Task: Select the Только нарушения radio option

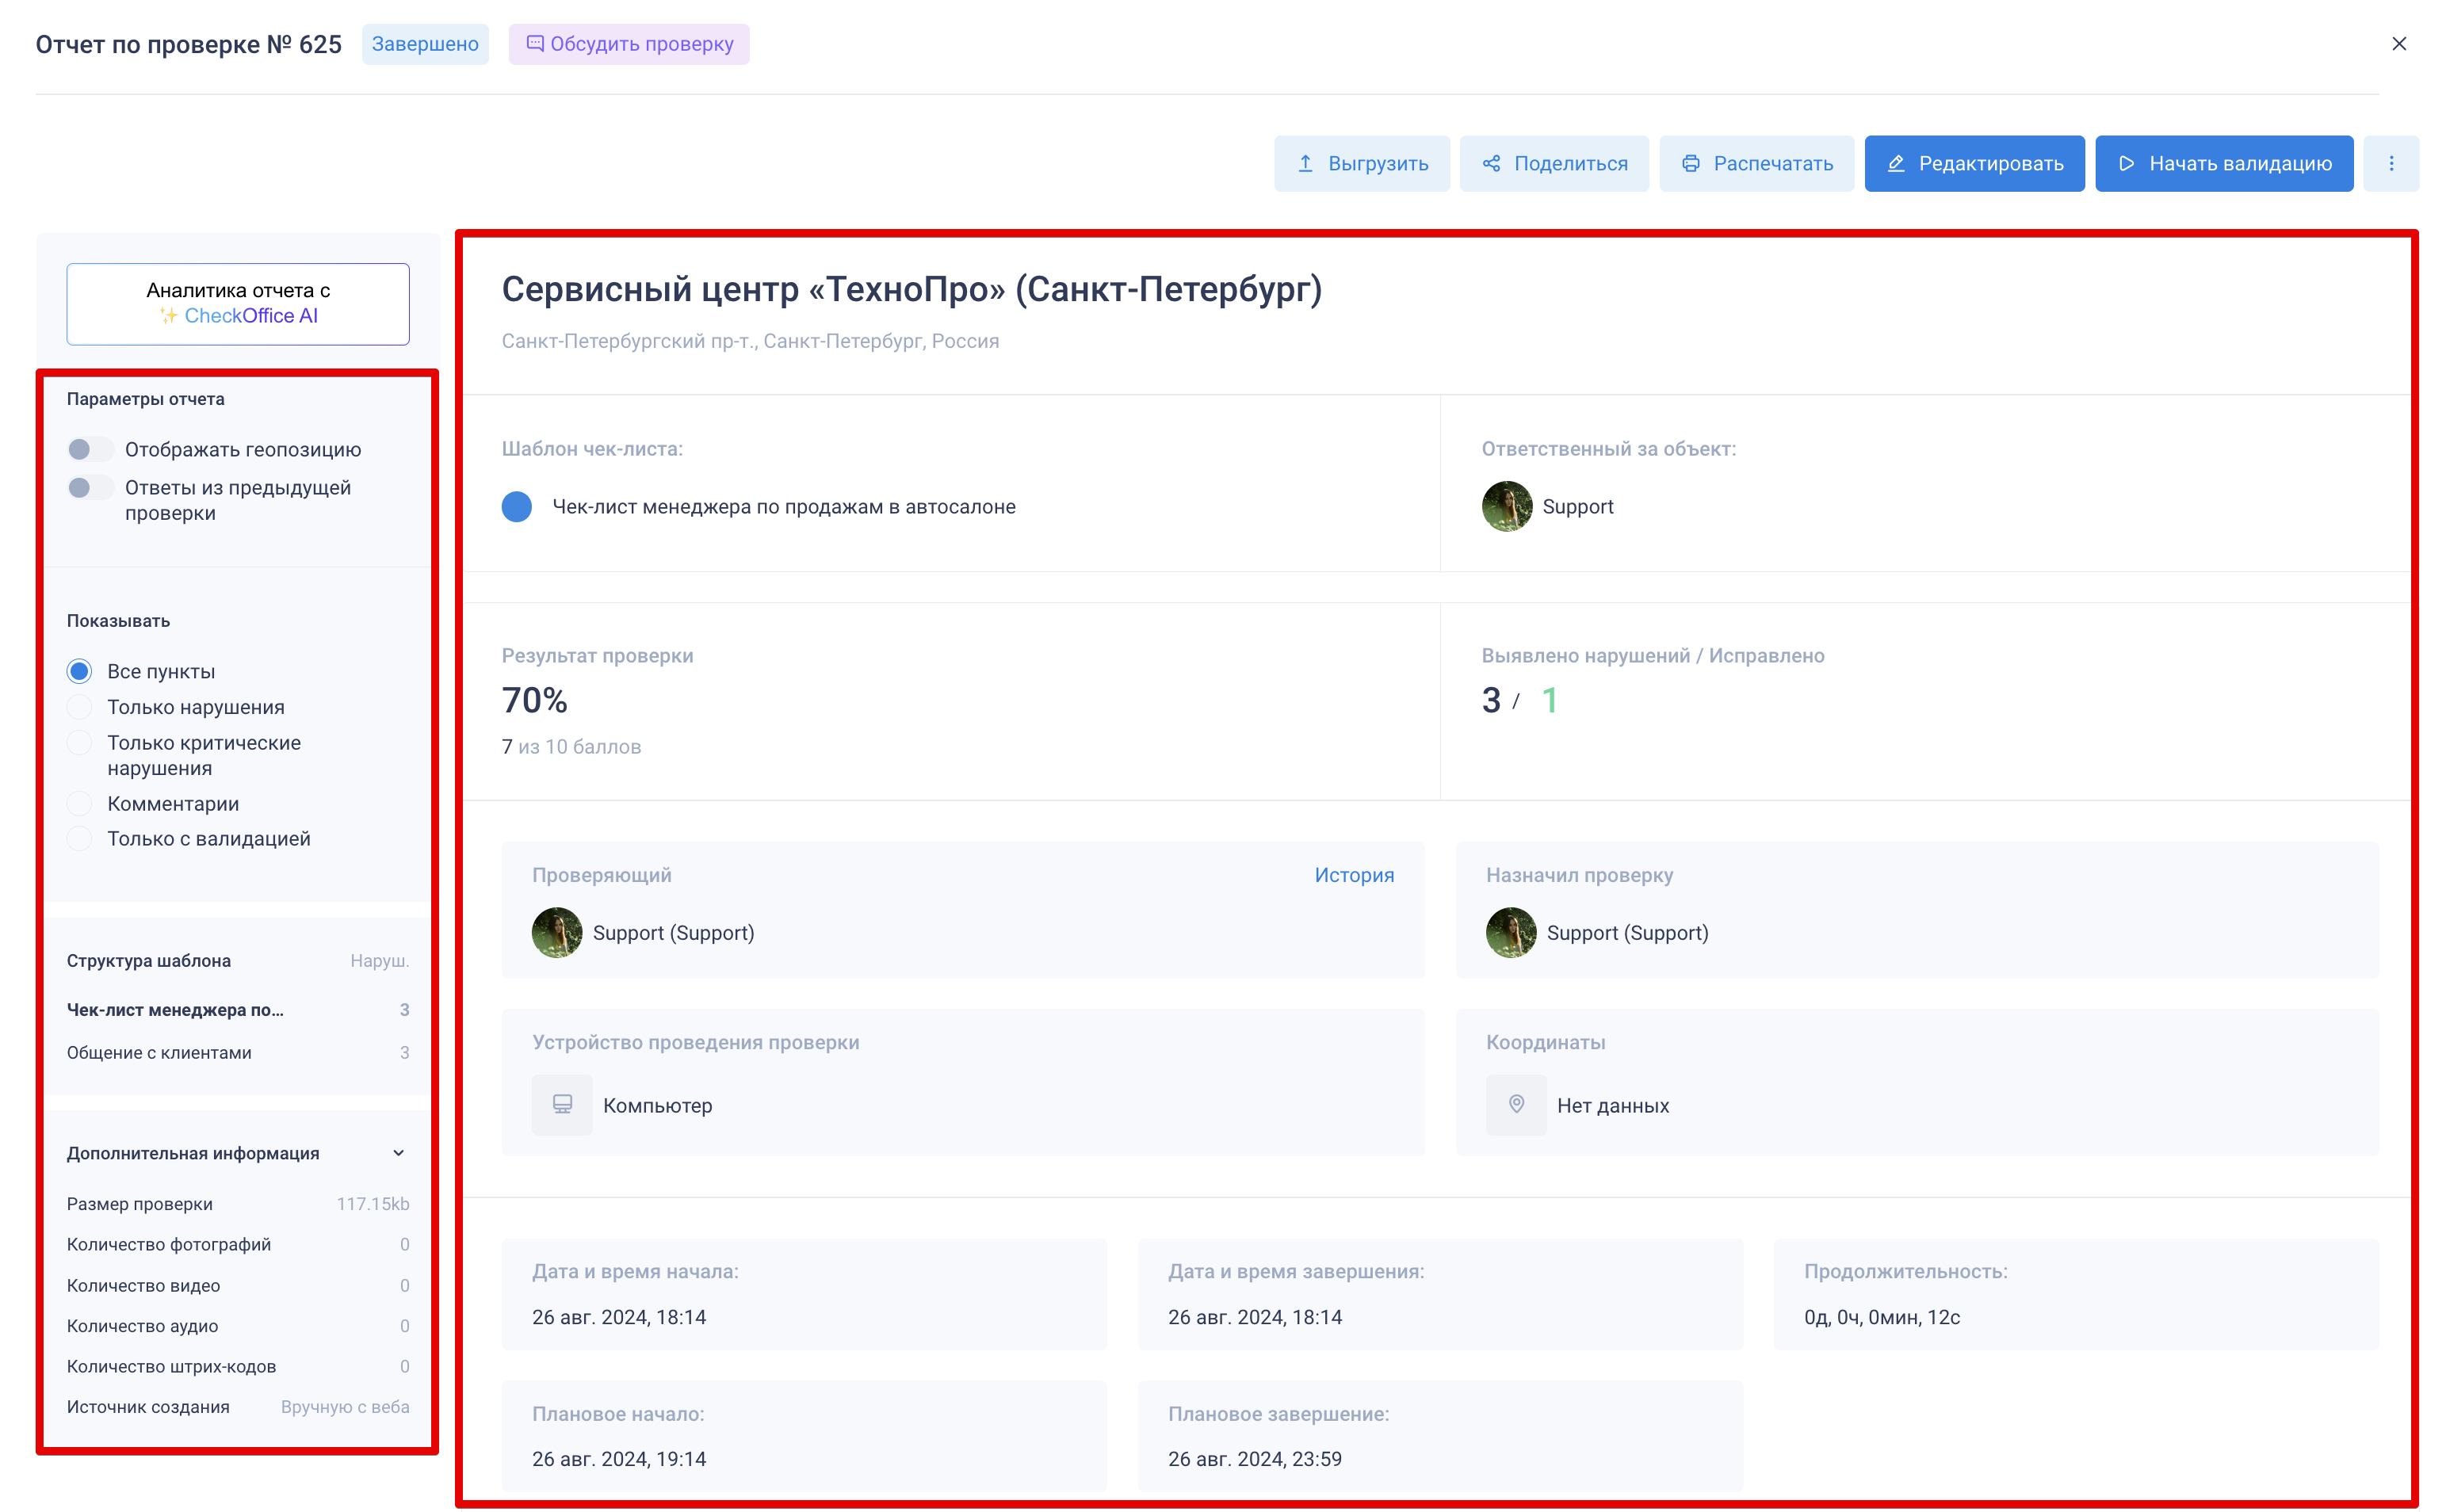Action: click(x=79, y=707)
